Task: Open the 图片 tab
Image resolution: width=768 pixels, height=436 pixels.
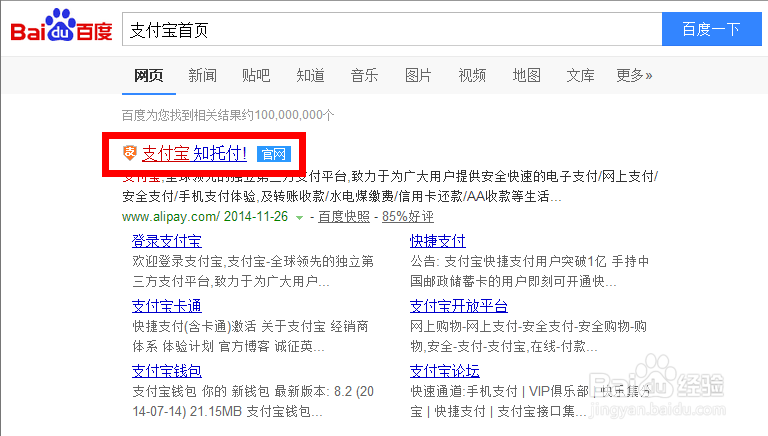Action: 418,75
